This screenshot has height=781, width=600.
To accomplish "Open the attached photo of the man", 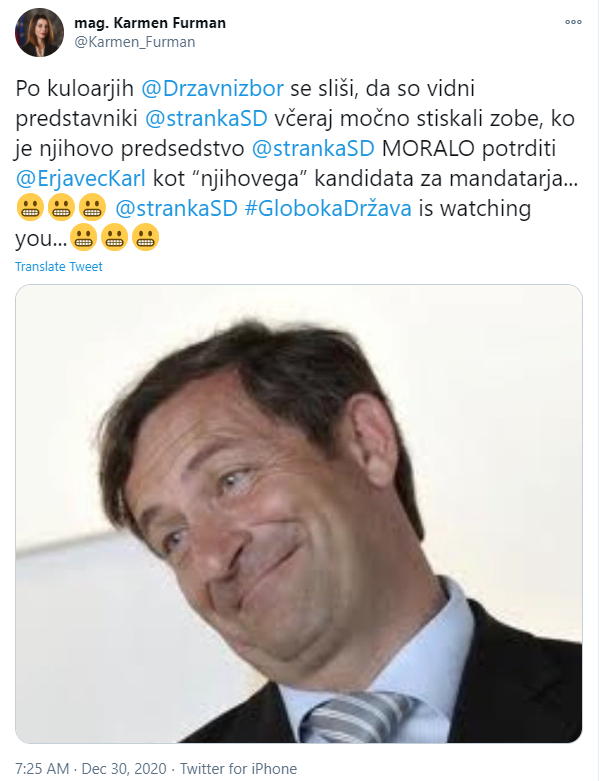I will [299, 514].
